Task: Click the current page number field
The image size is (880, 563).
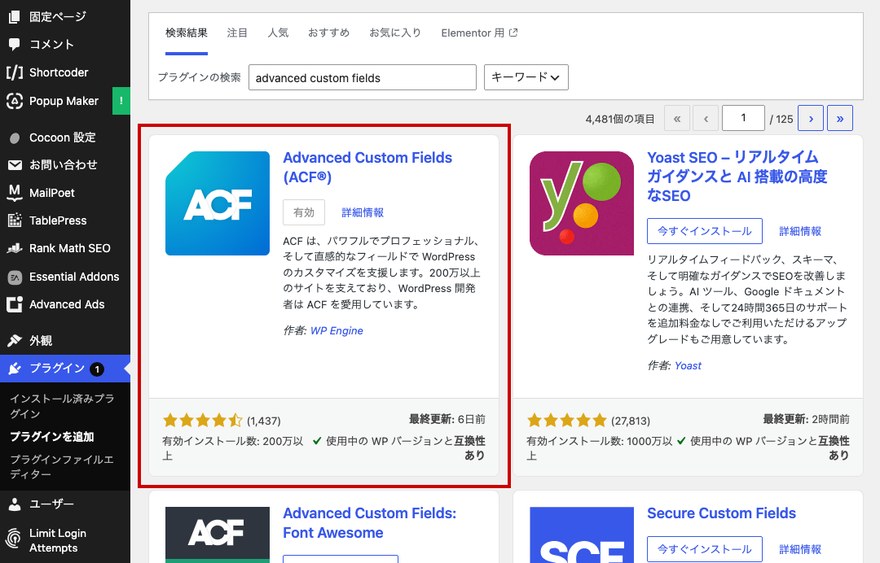Action: tap(743, 118)
